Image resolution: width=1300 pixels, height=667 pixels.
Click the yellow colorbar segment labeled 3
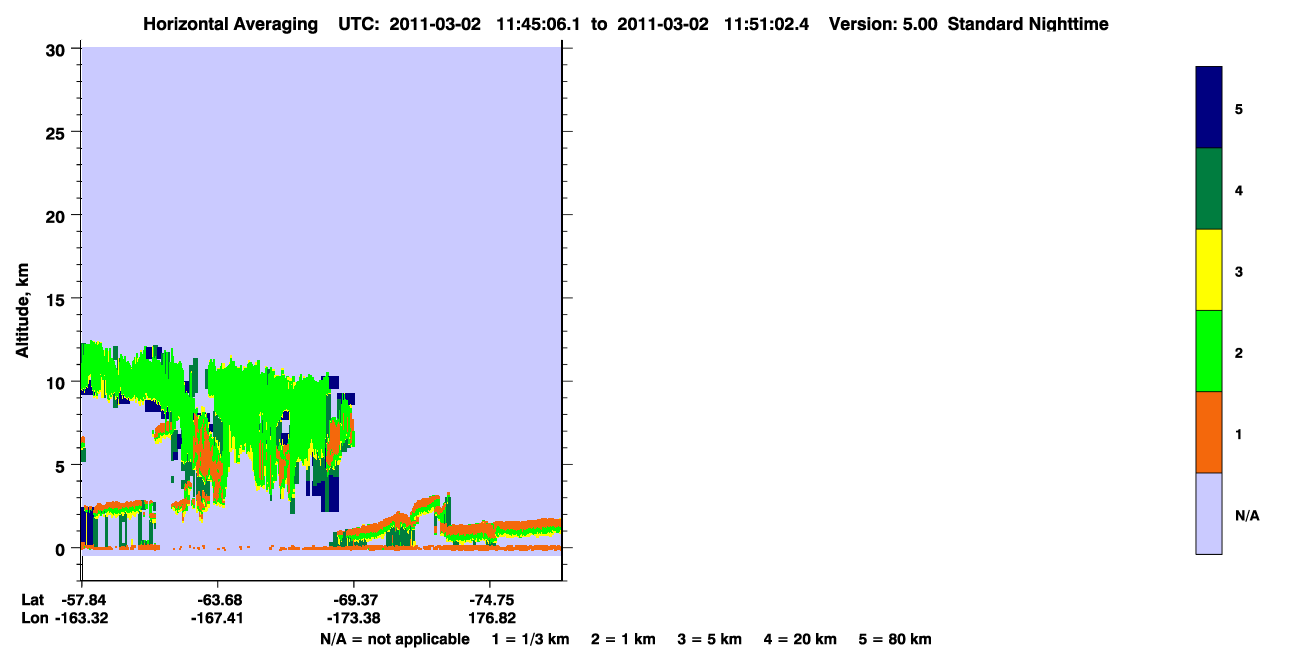tap(1209, 270)
